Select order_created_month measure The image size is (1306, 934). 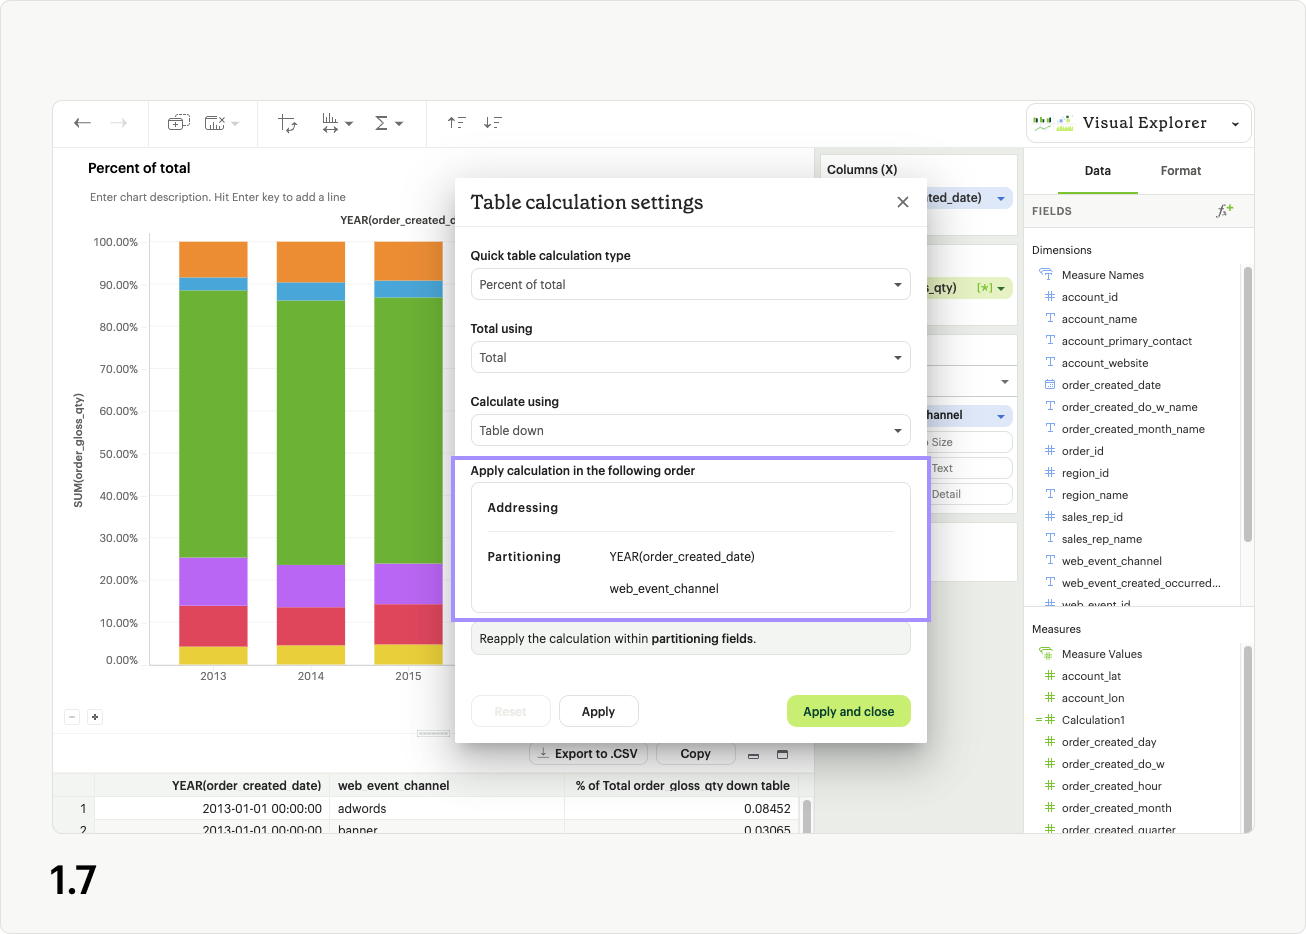coord(1116,808)
